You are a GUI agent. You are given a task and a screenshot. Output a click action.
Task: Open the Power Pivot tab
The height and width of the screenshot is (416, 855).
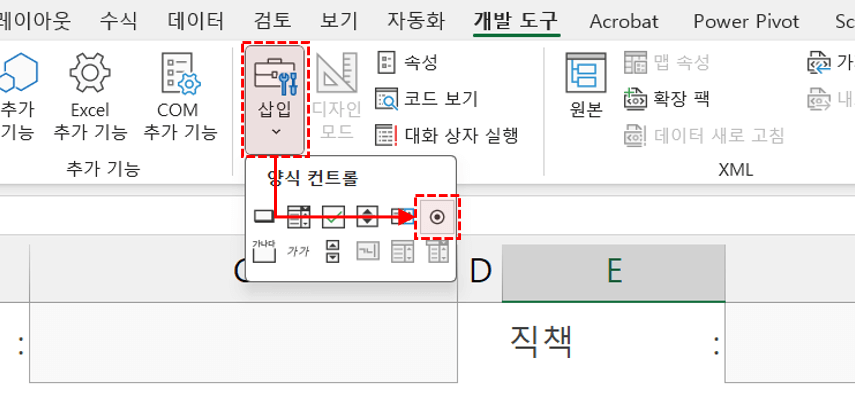tap(746, 21)
